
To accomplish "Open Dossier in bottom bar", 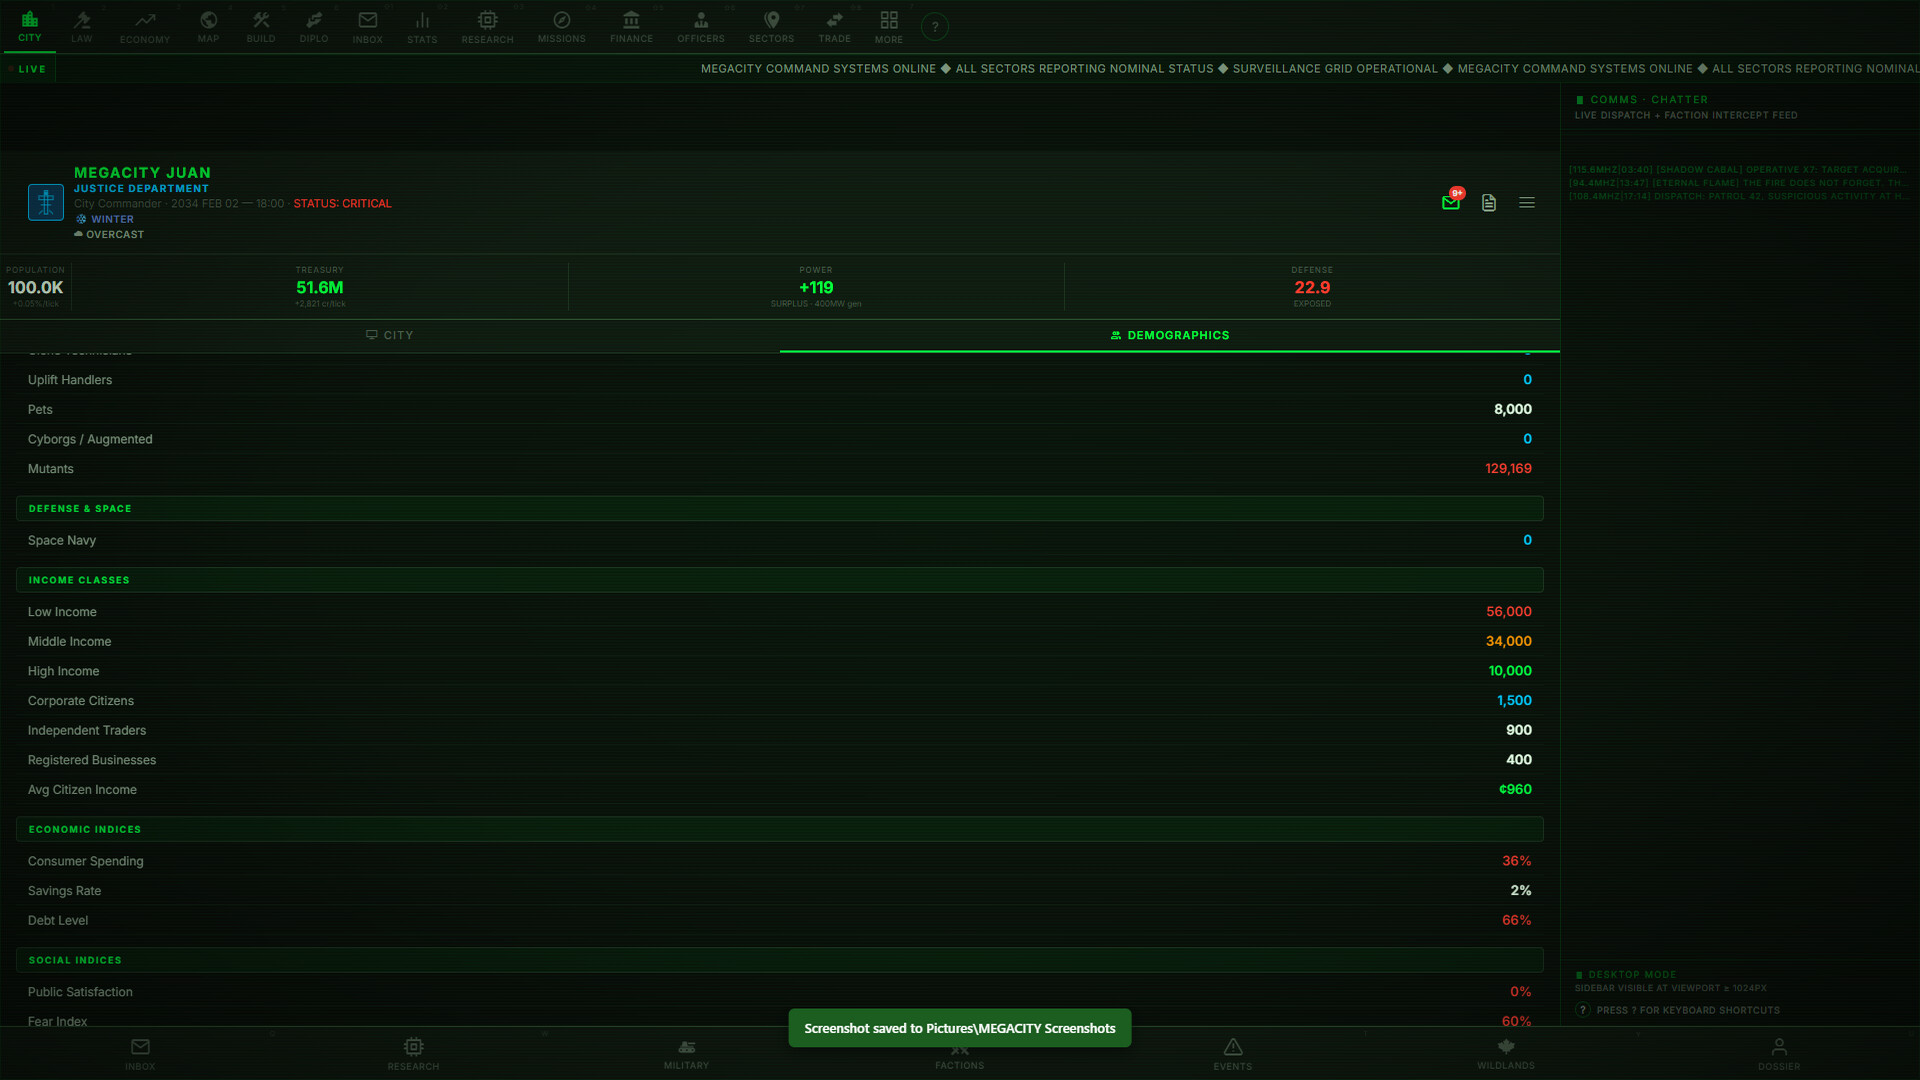I will 1779,1054.
